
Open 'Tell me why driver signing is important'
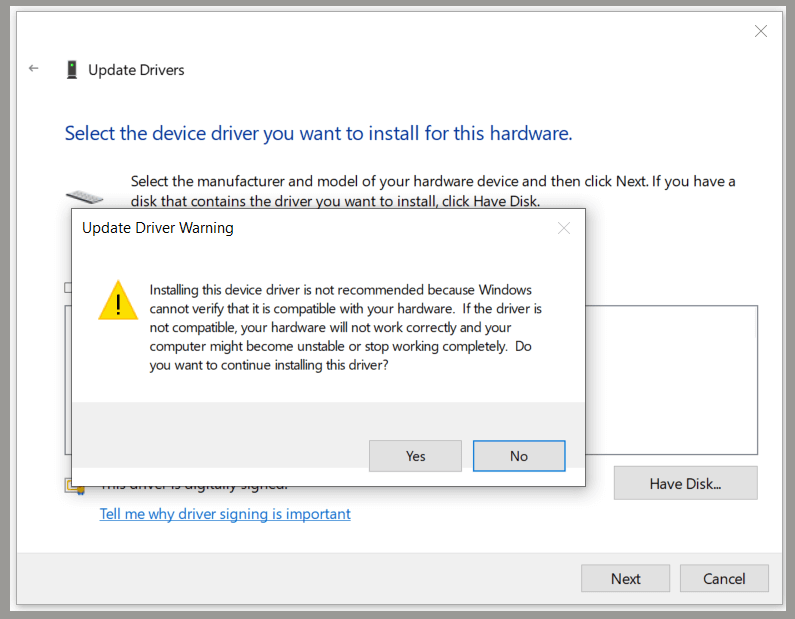(x=225, y=514)
